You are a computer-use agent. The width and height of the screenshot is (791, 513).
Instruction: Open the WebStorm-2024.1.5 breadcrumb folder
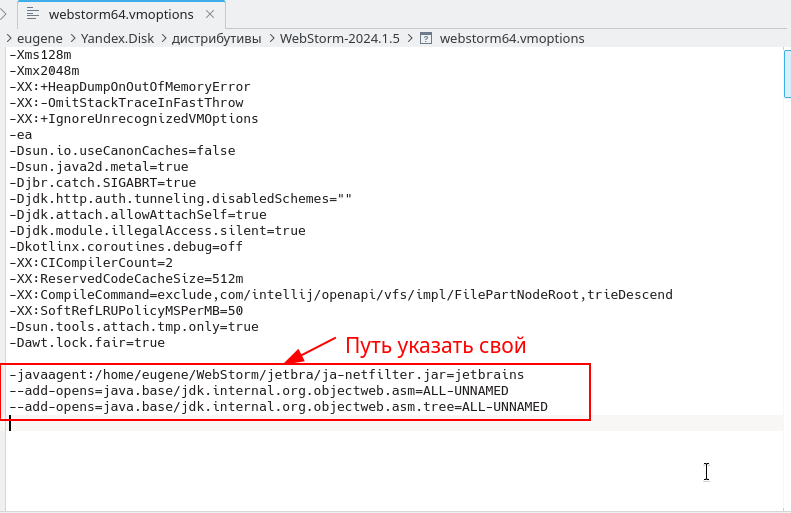pos(340,39)
